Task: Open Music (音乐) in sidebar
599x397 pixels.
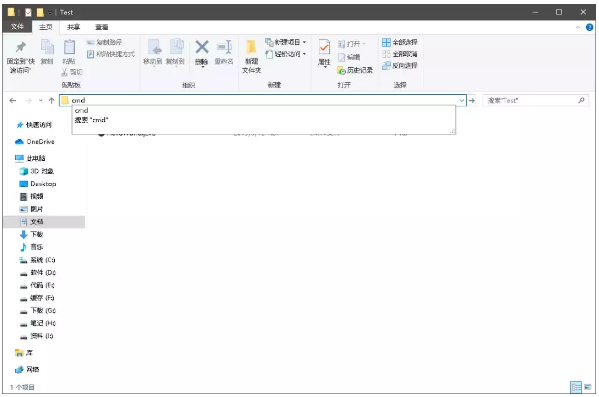Action: pyautogui.click(x=31, y=247)
